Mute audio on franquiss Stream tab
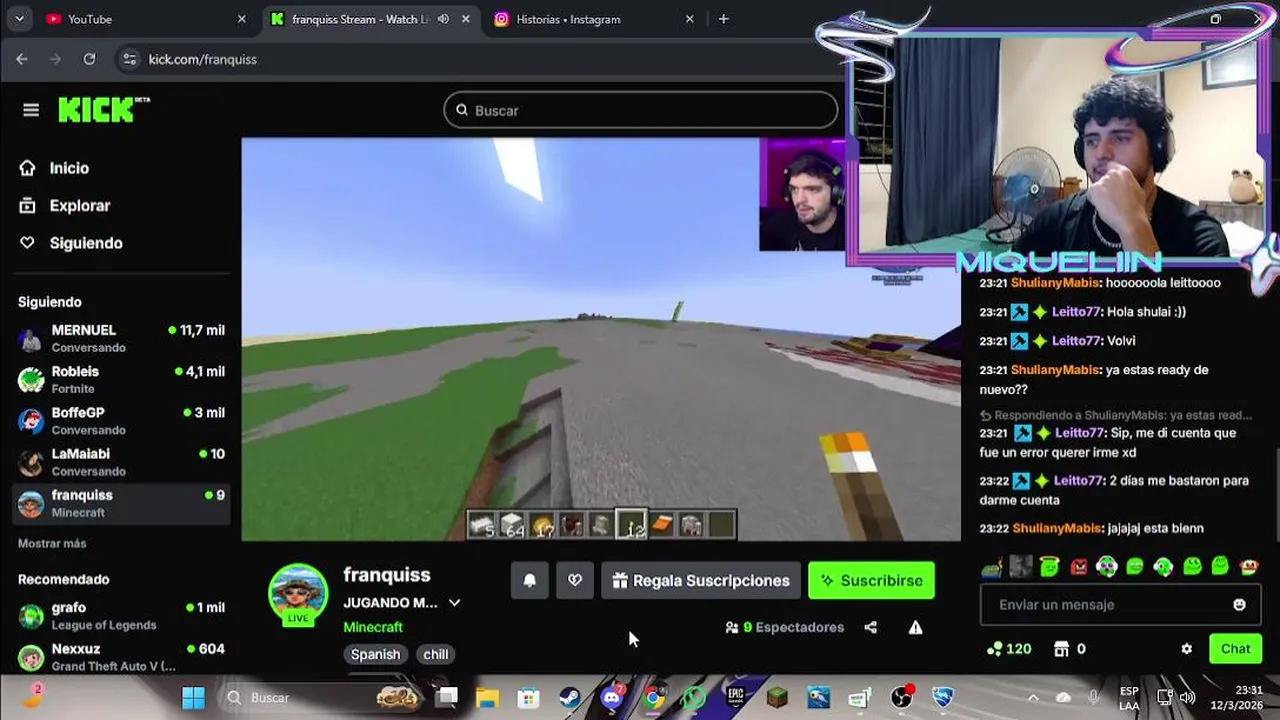 443,19
